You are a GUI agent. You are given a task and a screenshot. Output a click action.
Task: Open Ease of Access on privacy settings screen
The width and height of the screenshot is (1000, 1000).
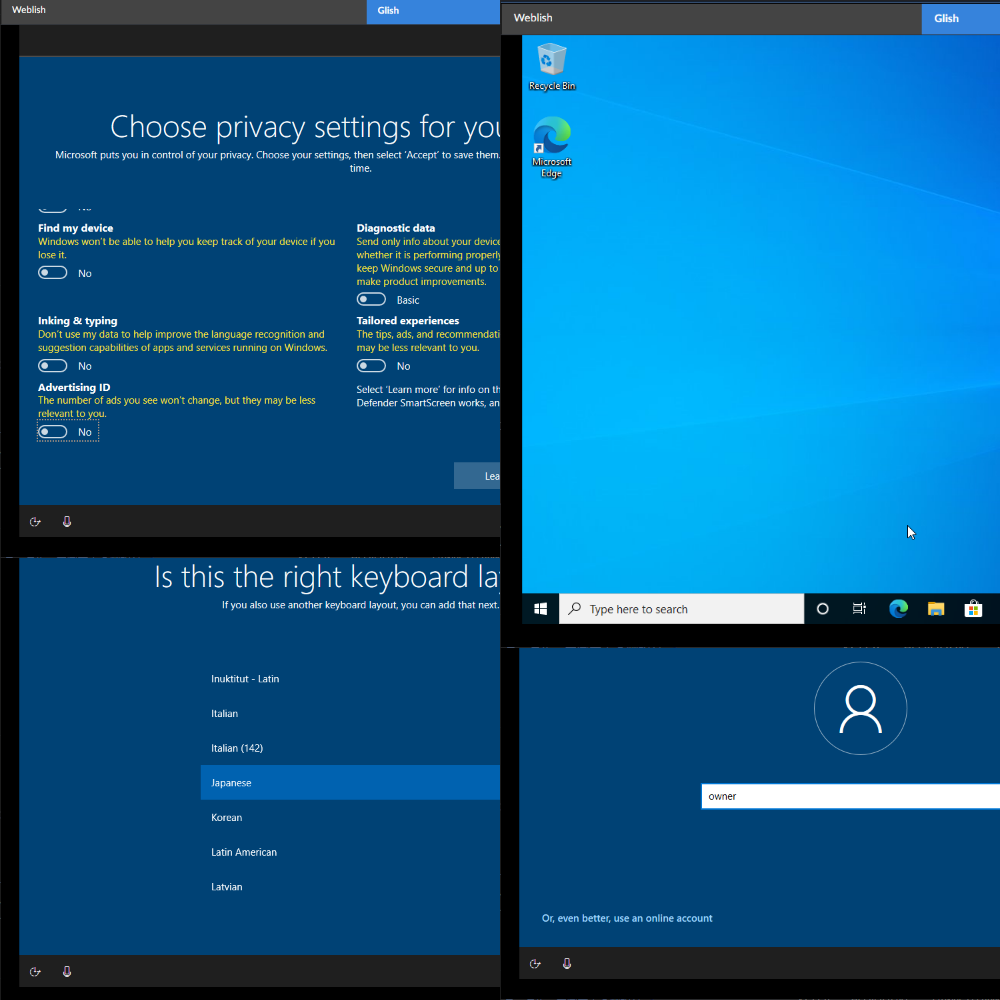pyautogui.click(x=36, y=522)
